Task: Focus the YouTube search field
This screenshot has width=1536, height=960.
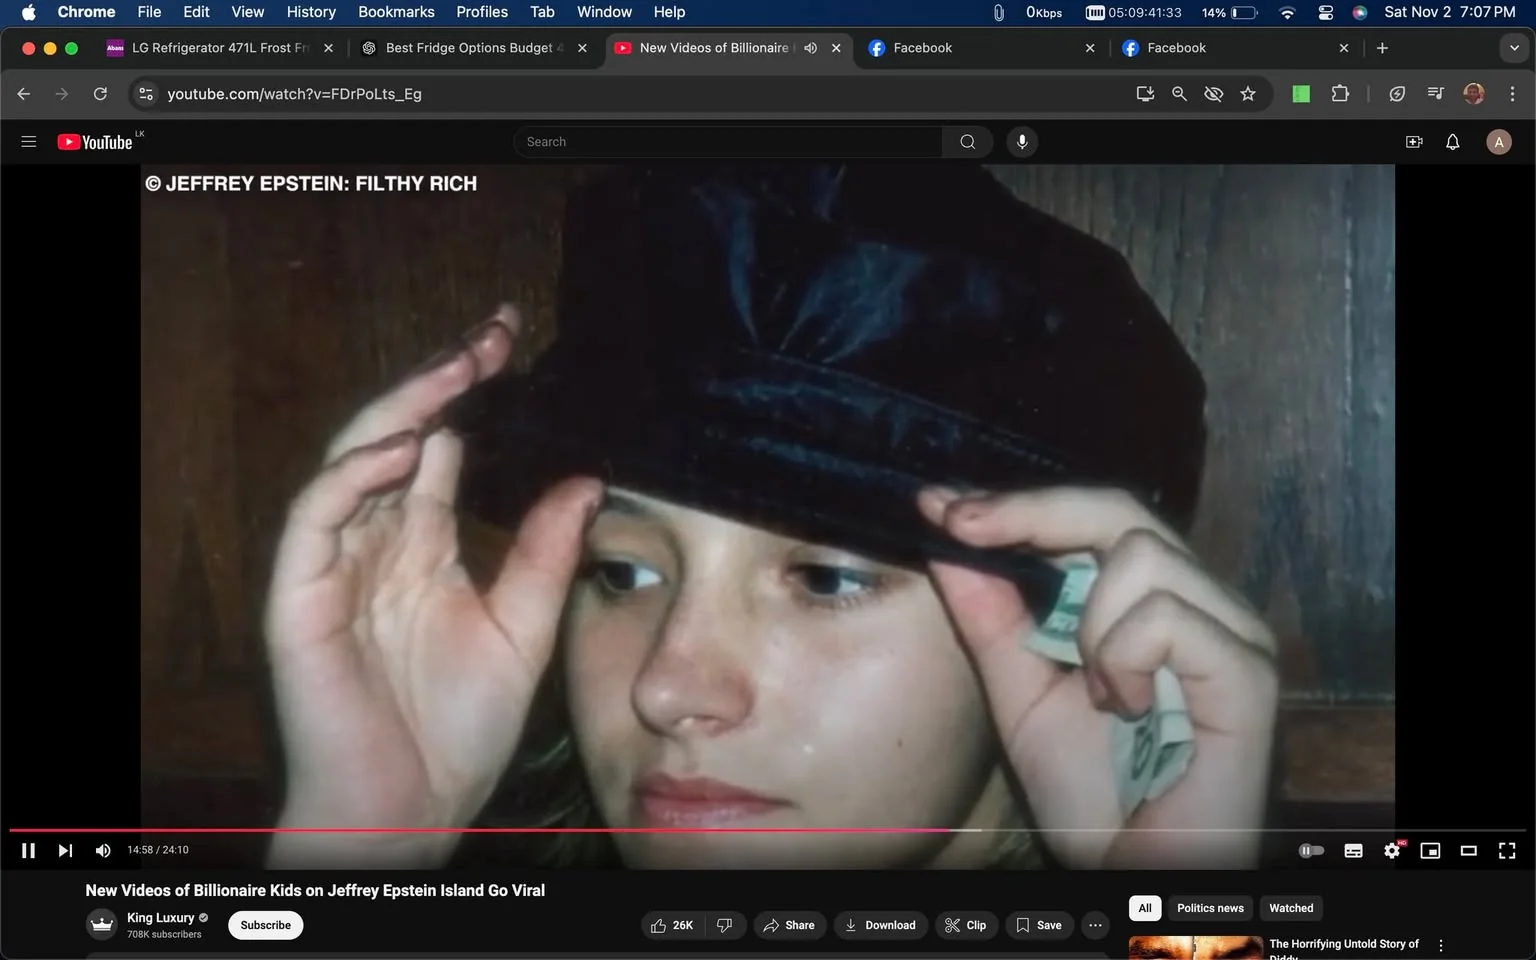Action: click(x=728, y=142)
